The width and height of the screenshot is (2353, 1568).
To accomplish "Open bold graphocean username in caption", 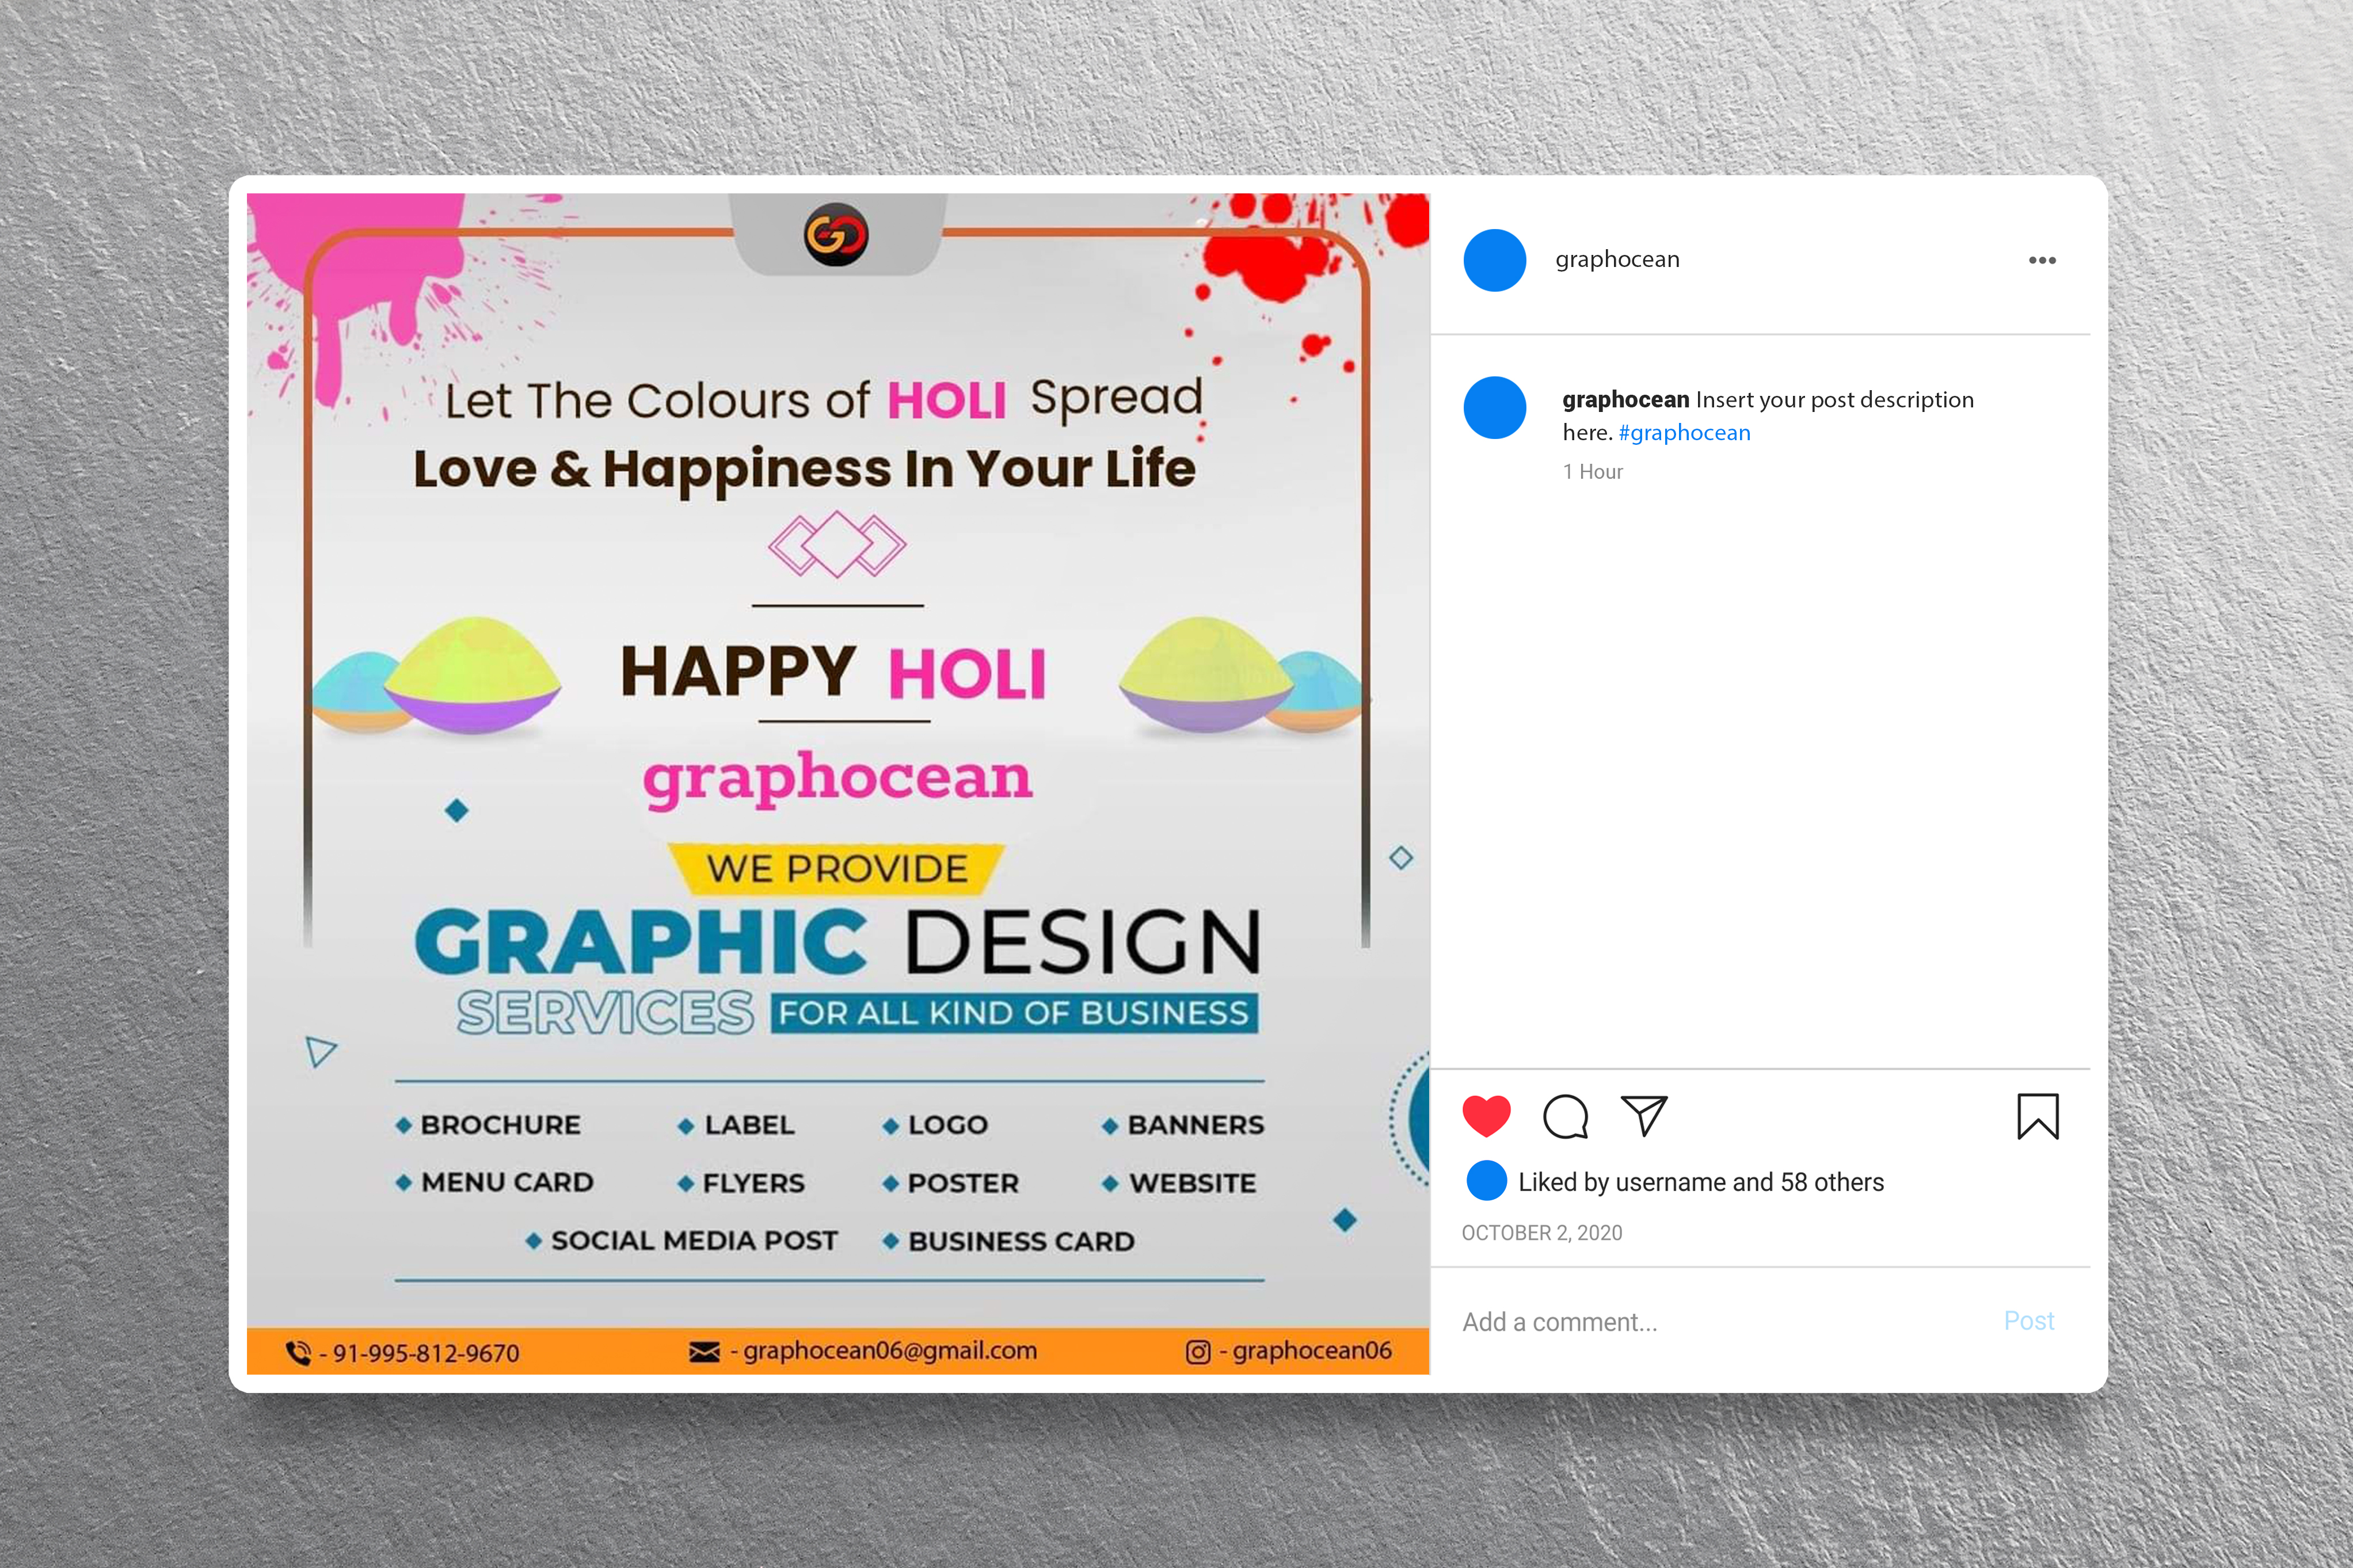I will [x=1625, y=399].
